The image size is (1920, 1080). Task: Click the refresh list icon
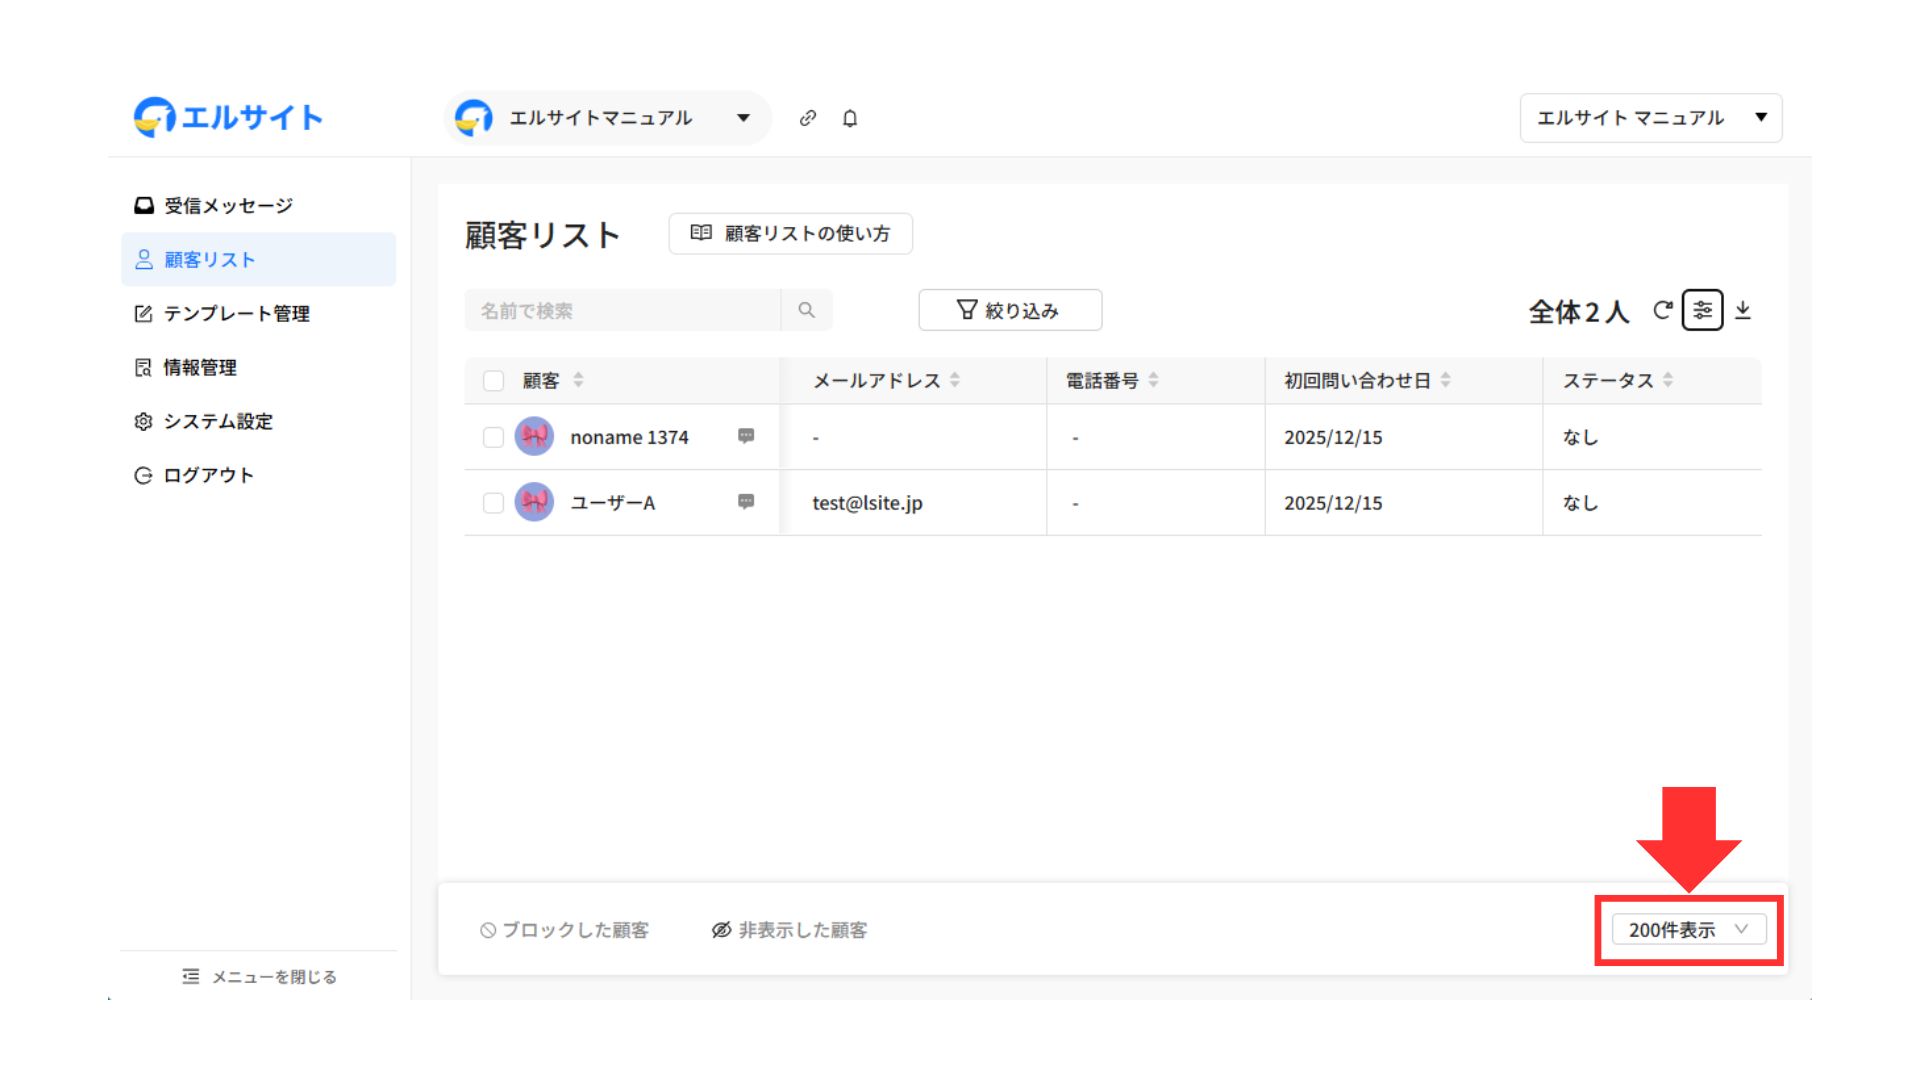click(1661, 311)
